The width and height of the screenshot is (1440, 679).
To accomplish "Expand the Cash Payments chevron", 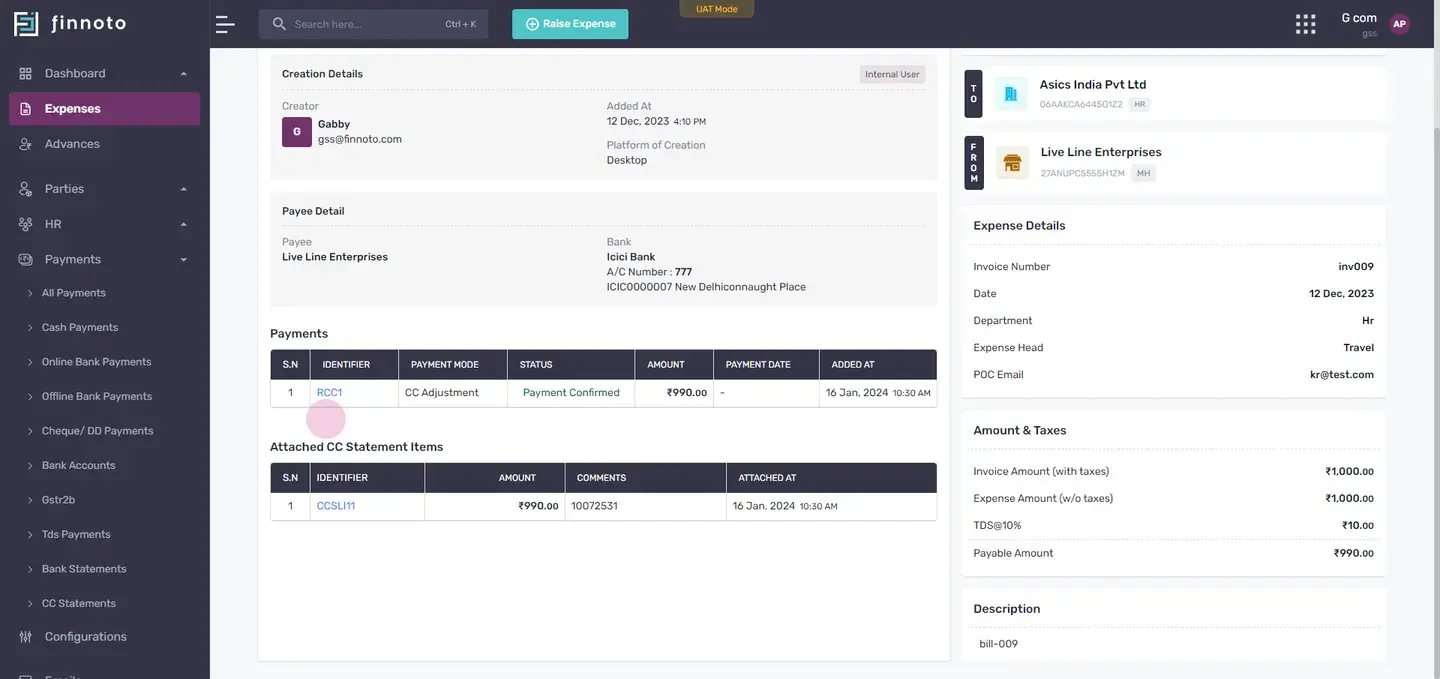I will pos(30,328).
